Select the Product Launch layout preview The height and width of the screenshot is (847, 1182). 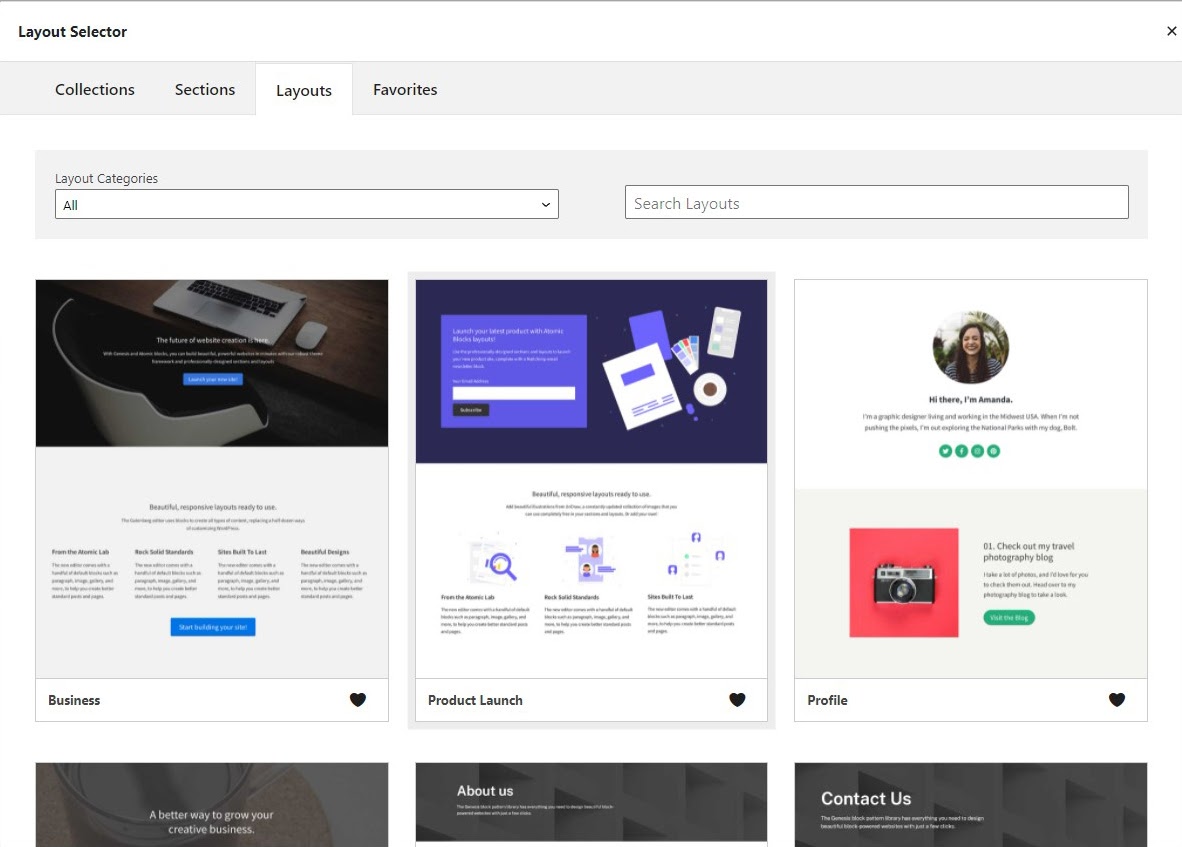(x=591, y=478)
